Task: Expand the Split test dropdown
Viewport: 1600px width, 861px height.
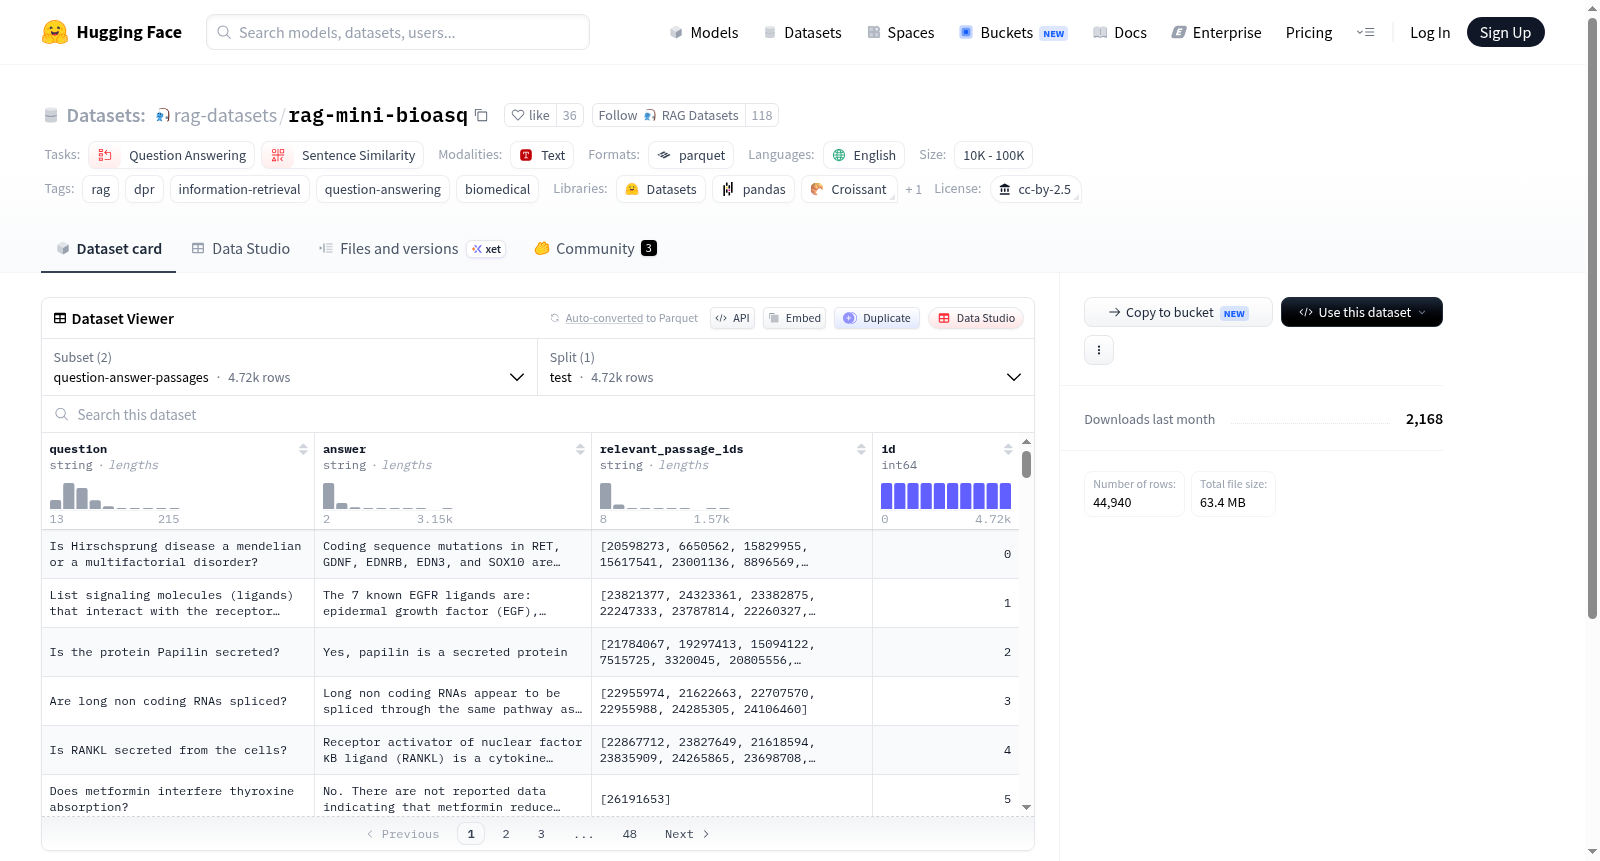Action: click(786, 367)
